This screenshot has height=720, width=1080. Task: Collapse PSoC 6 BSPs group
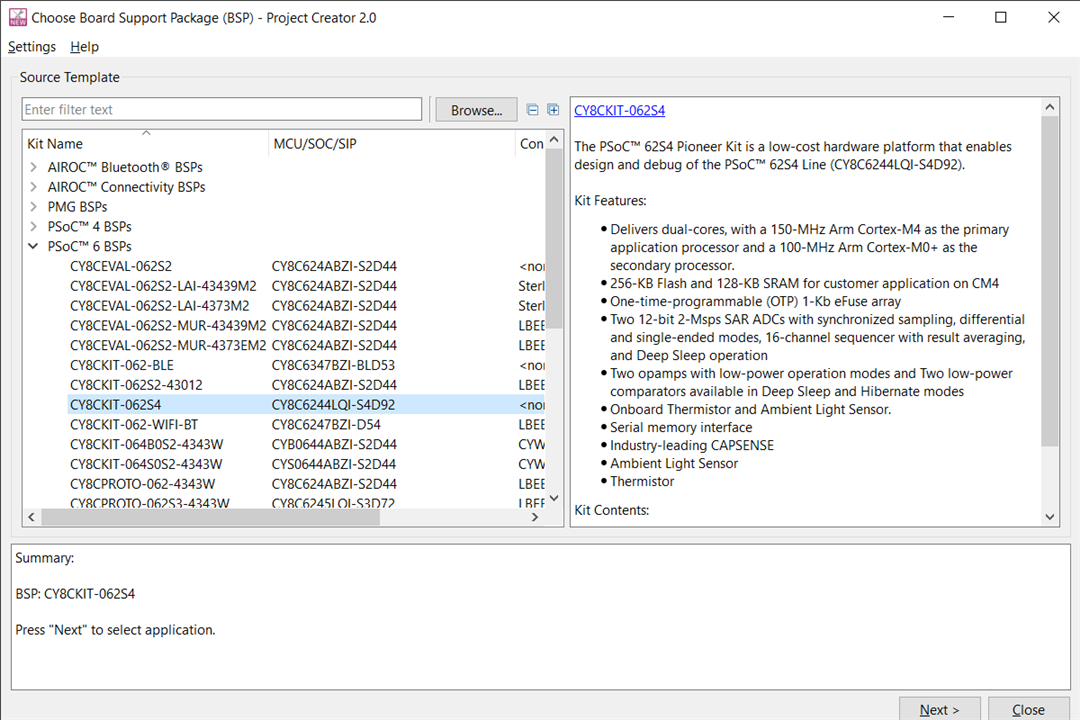click(x=33, y=246)
